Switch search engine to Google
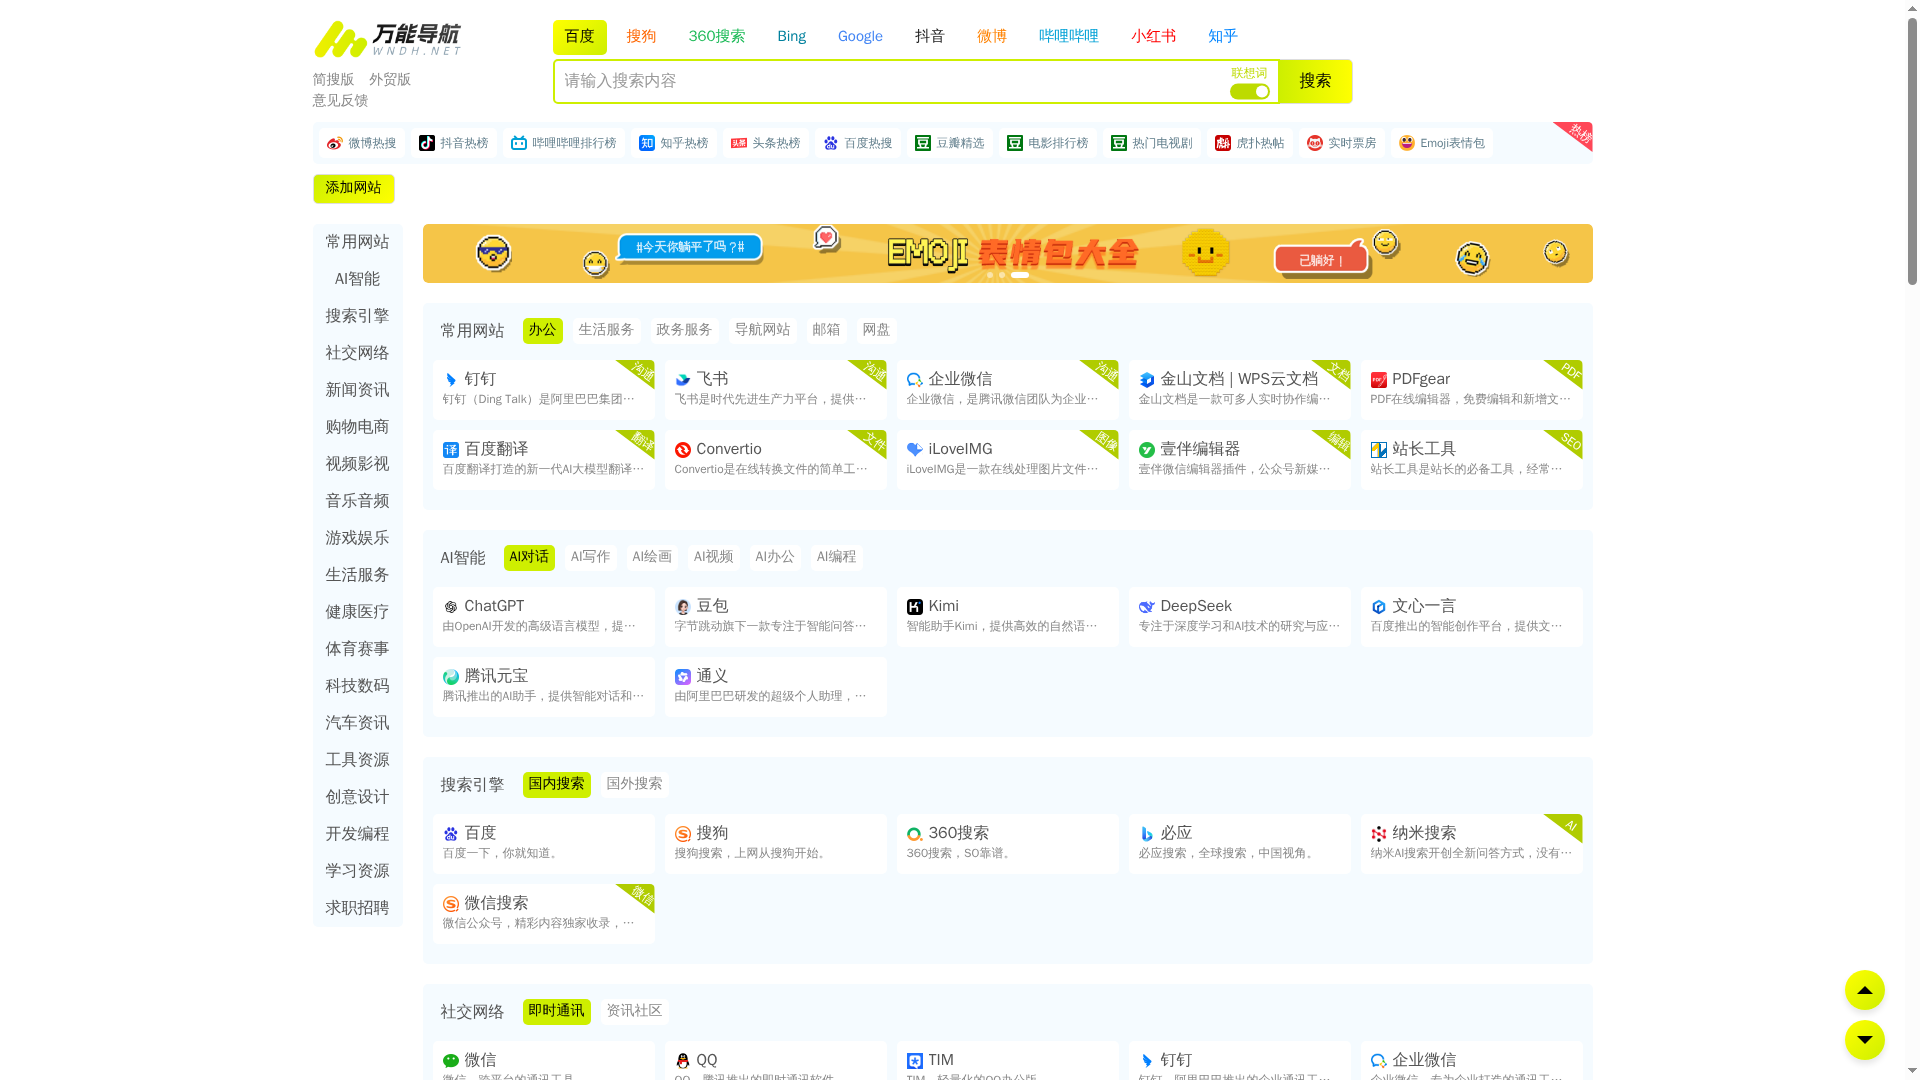Screen dimensions: 1920x1080 (859, 36)
